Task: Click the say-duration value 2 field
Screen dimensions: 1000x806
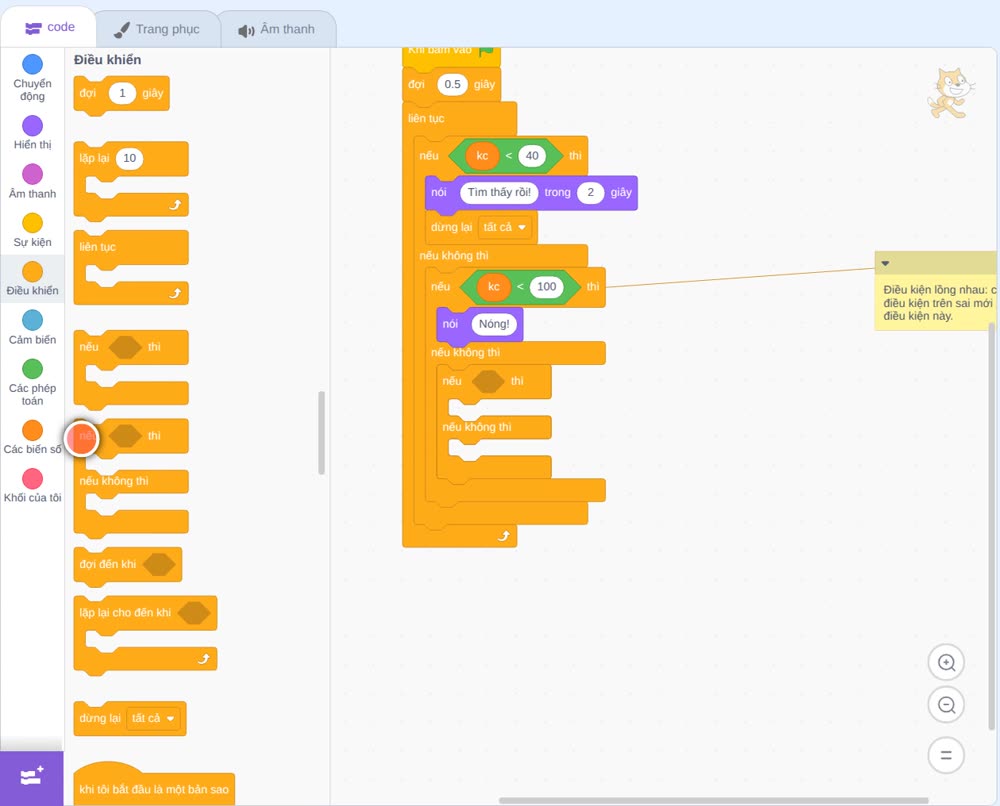Action: (x=591, y=193)
